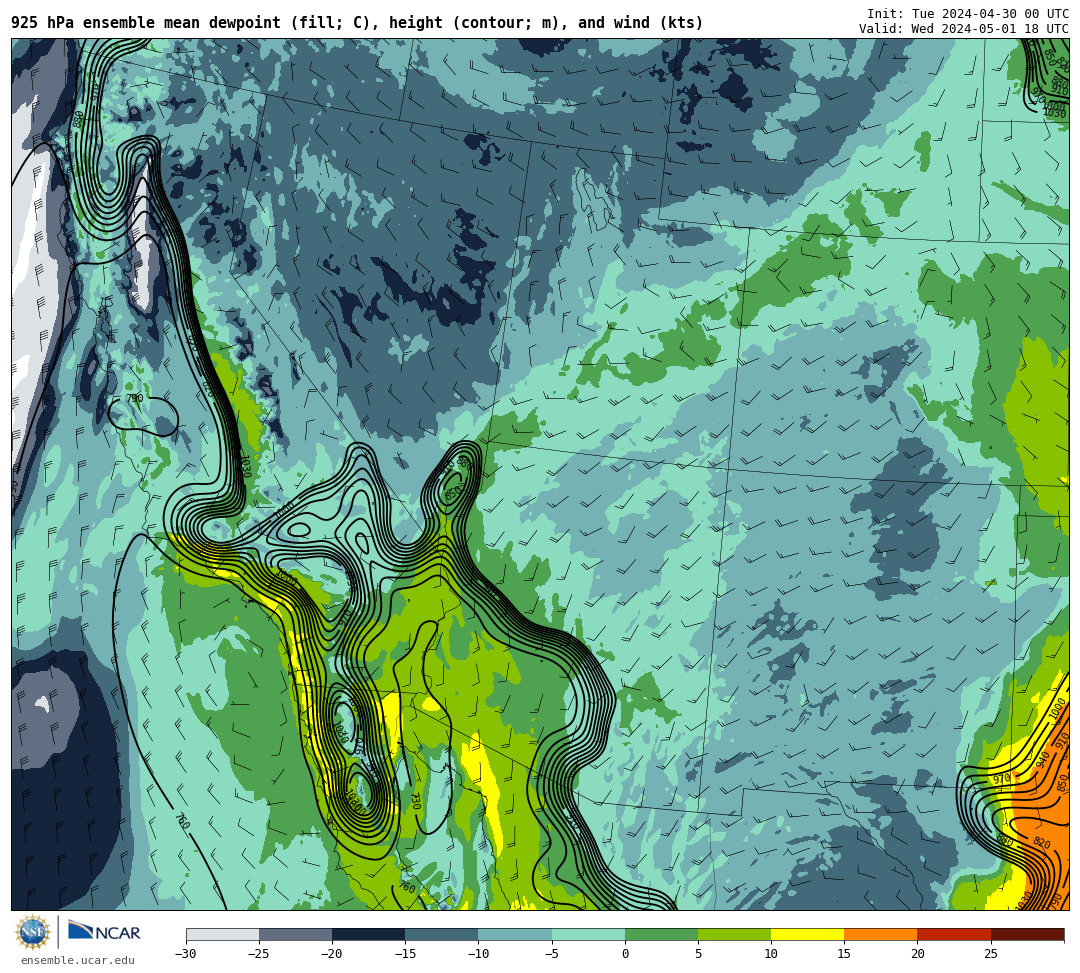Click the NSF logo icon

[x=32, y=932]
